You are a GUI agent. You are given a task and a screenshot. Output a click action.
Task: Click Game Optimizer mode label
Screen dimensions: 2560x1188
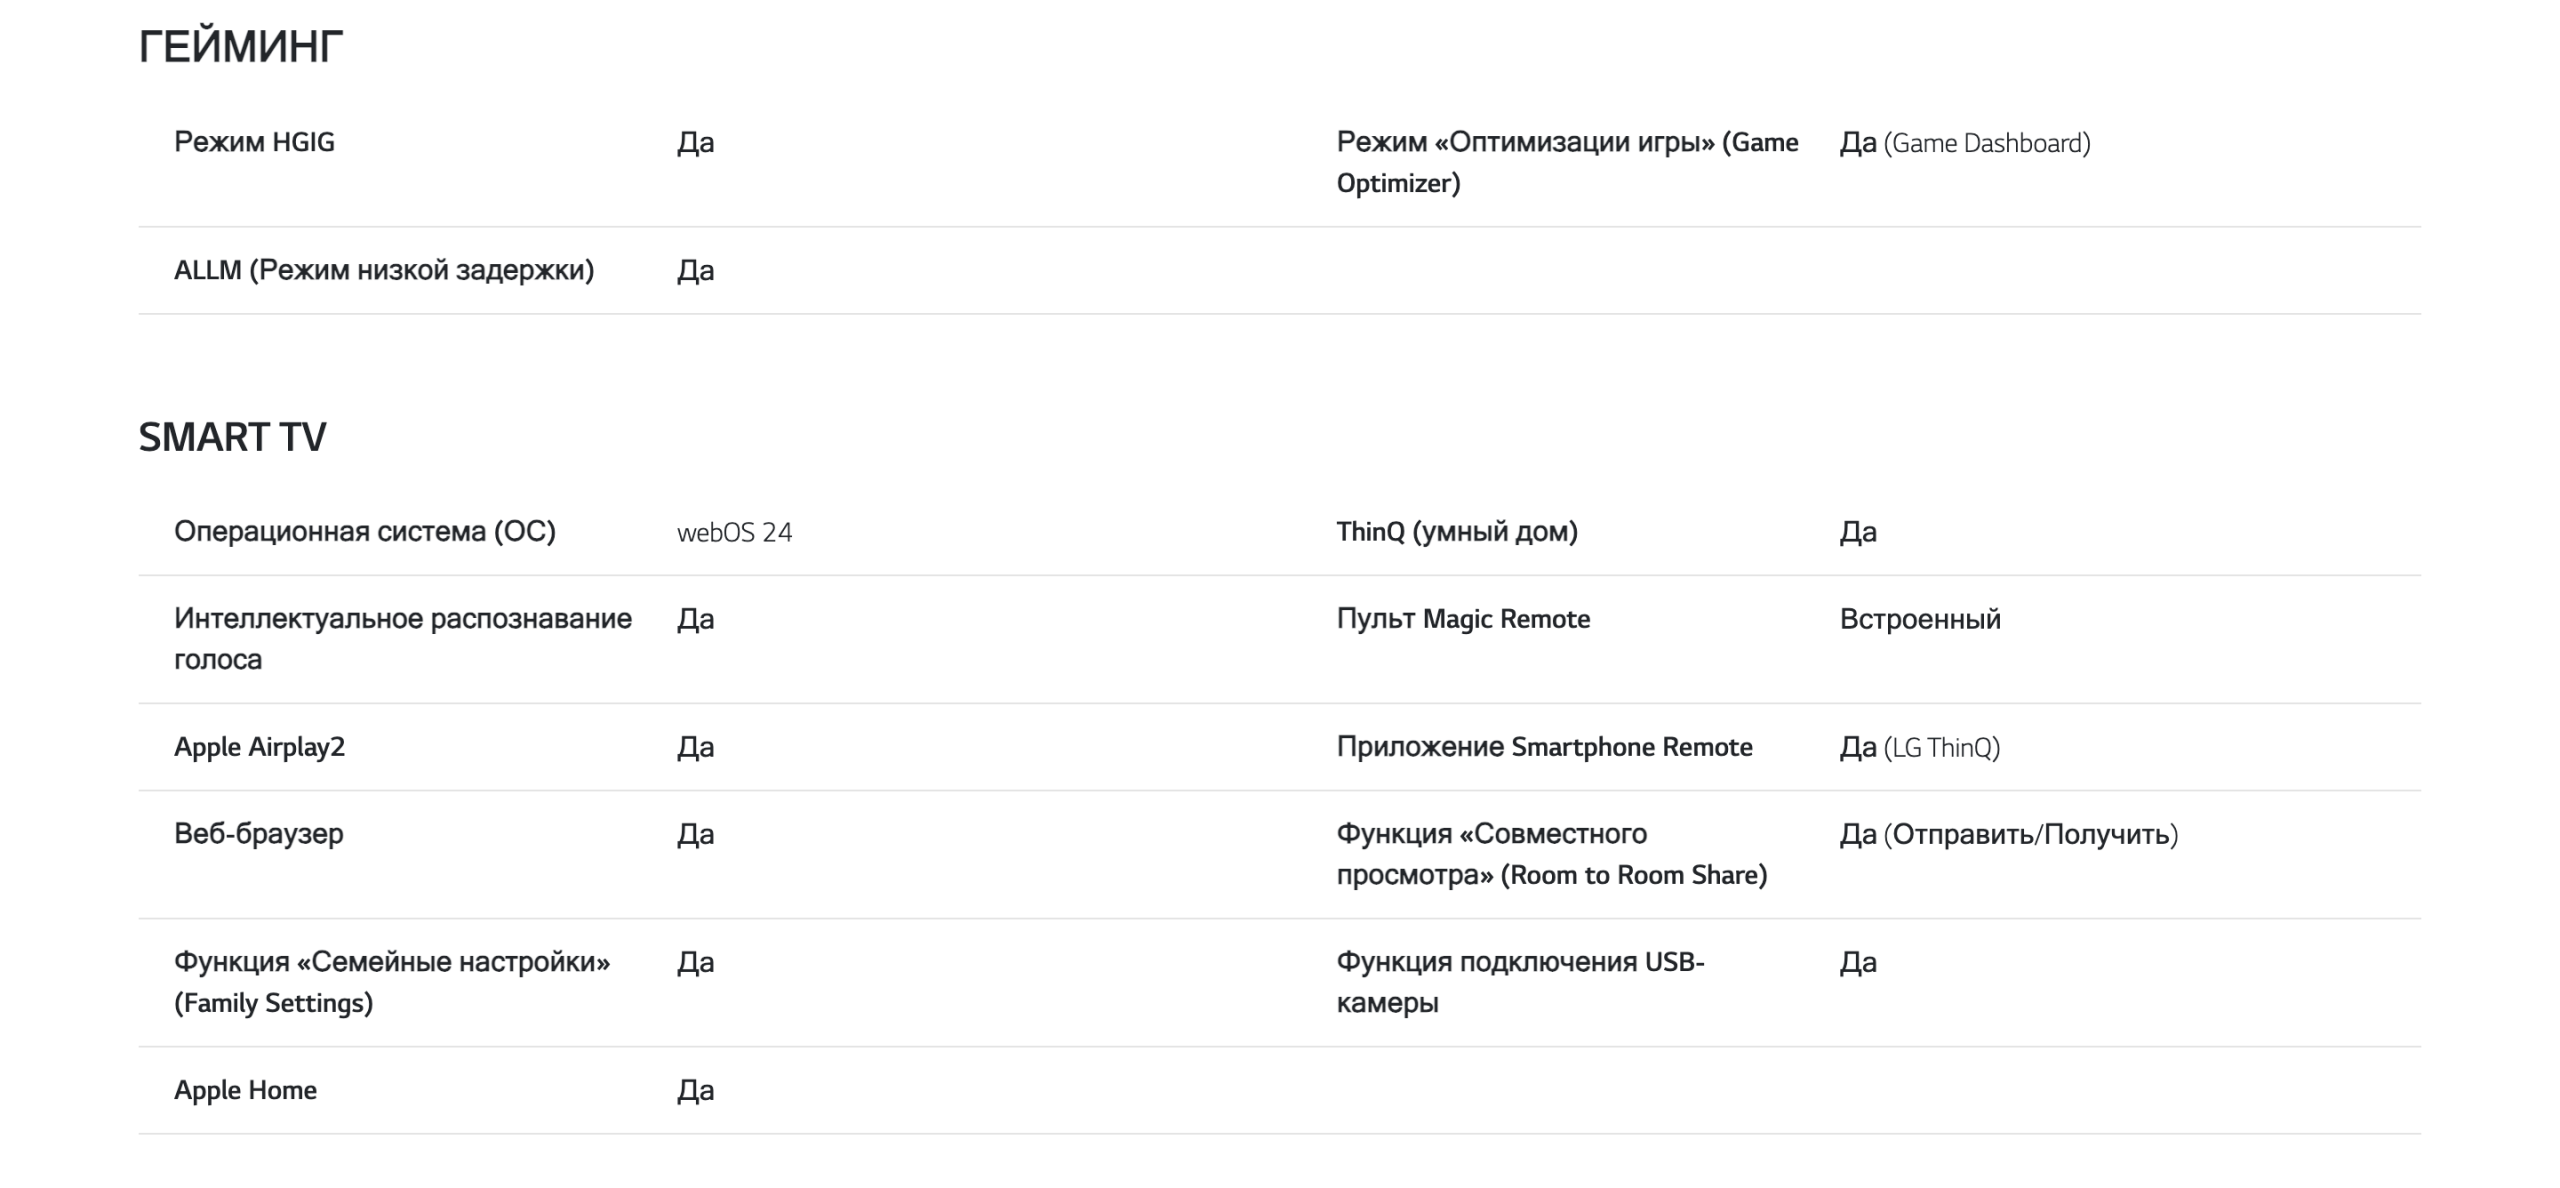[x=1567, y=162]
